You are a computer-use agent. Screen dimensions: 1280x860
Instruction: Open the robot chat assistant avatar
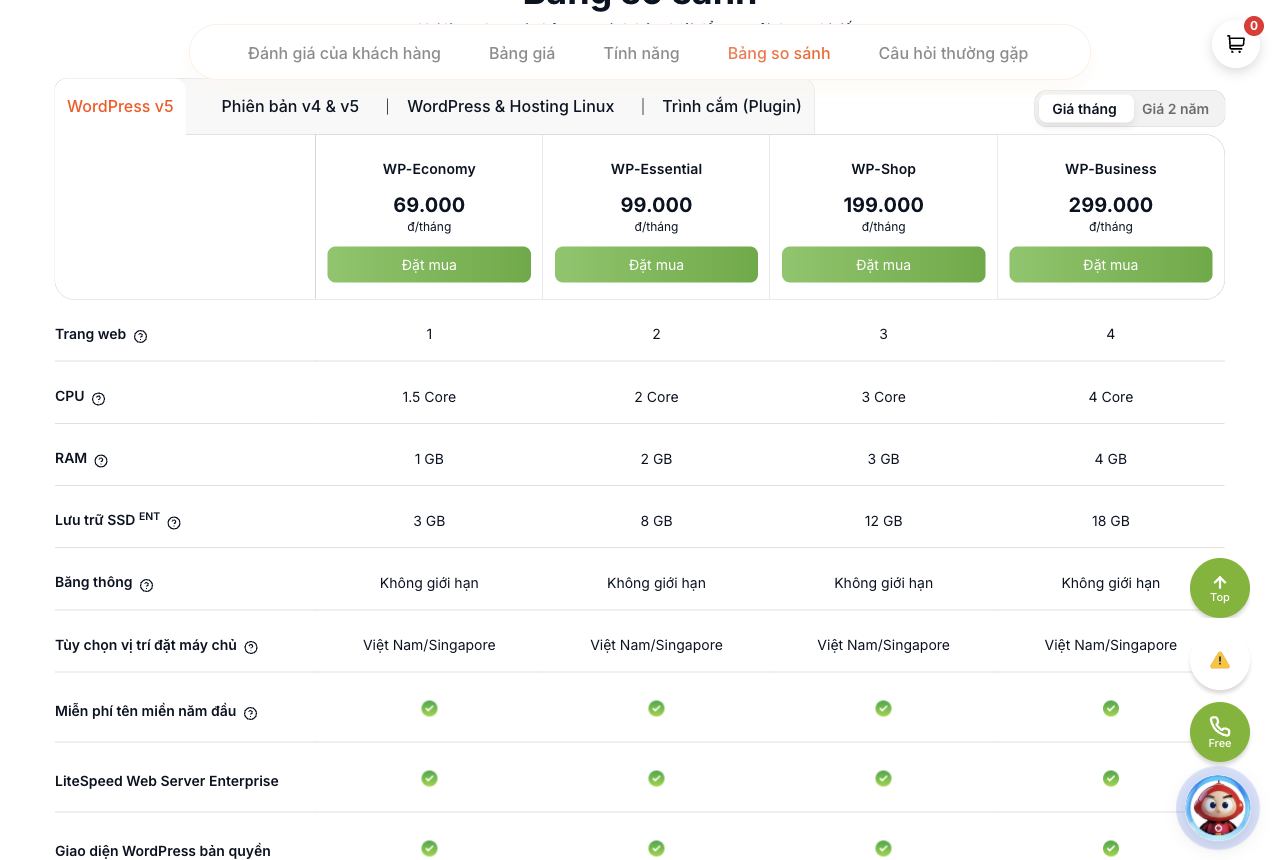pyautogui.click(x=1218, y=807)
